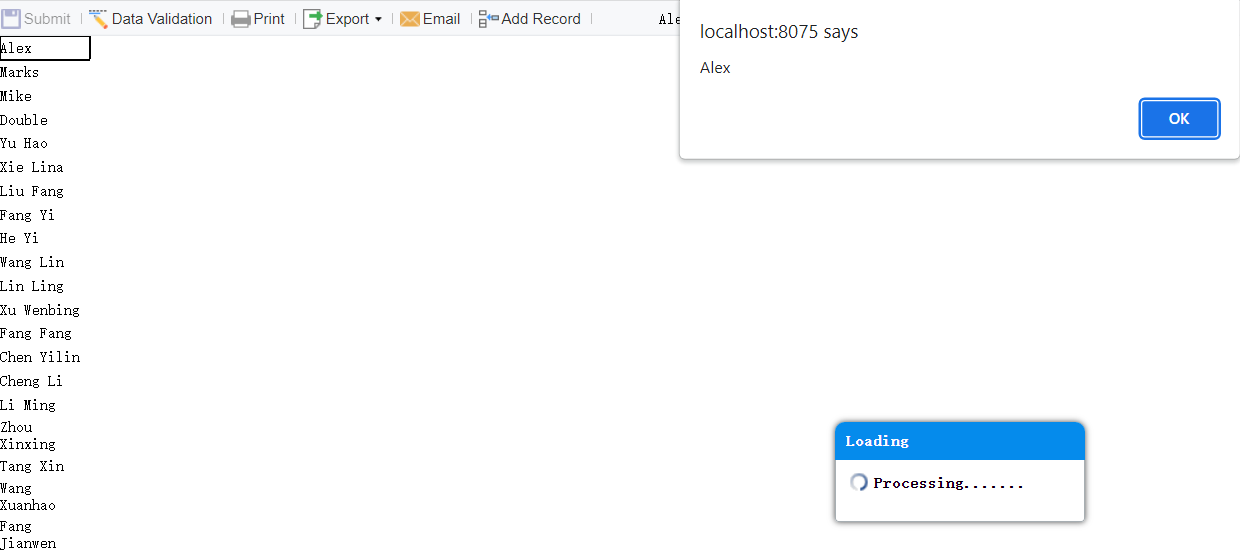Click the Loading dialog title bar
Viewport: 1240px width, 557px height.
click(x=960, y=441)
